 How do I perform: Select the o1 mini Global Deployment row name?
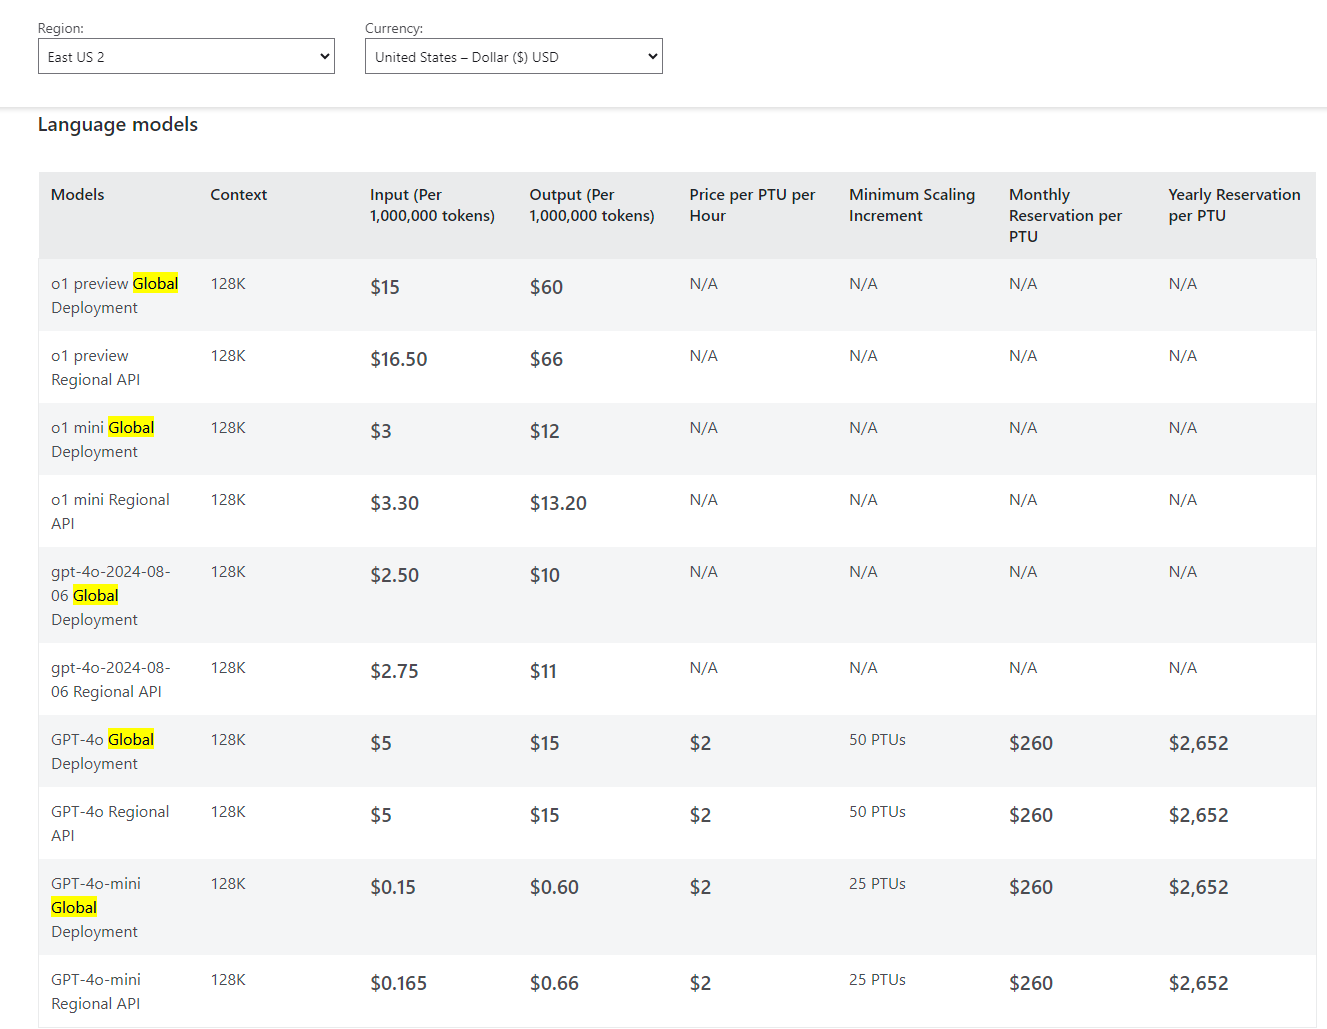coord(103,439)
